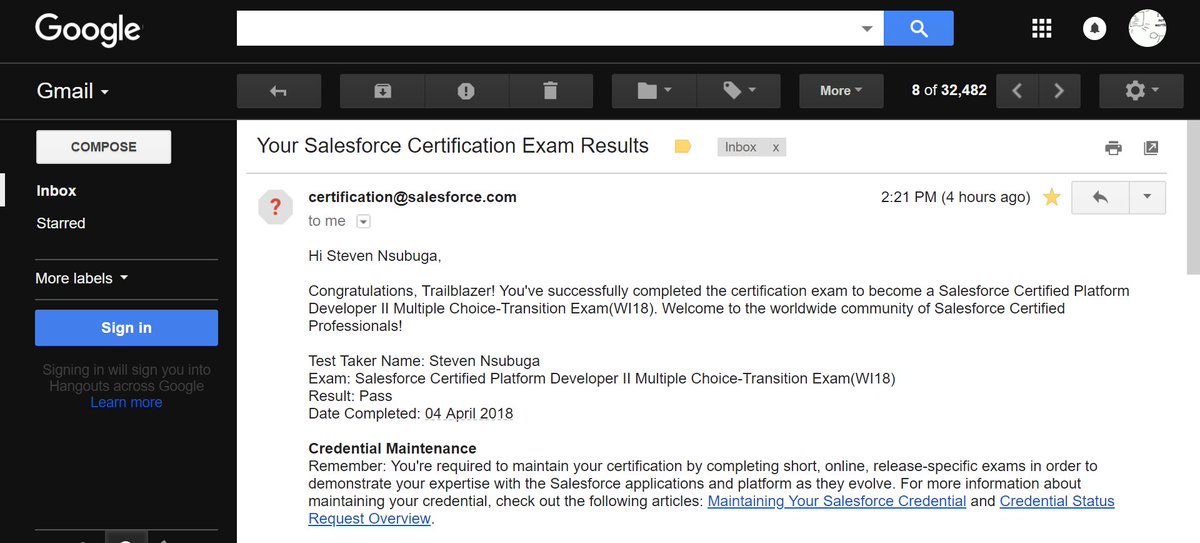
Task: Click the Sign in button for Hangouts
Action: pos(126,328)
